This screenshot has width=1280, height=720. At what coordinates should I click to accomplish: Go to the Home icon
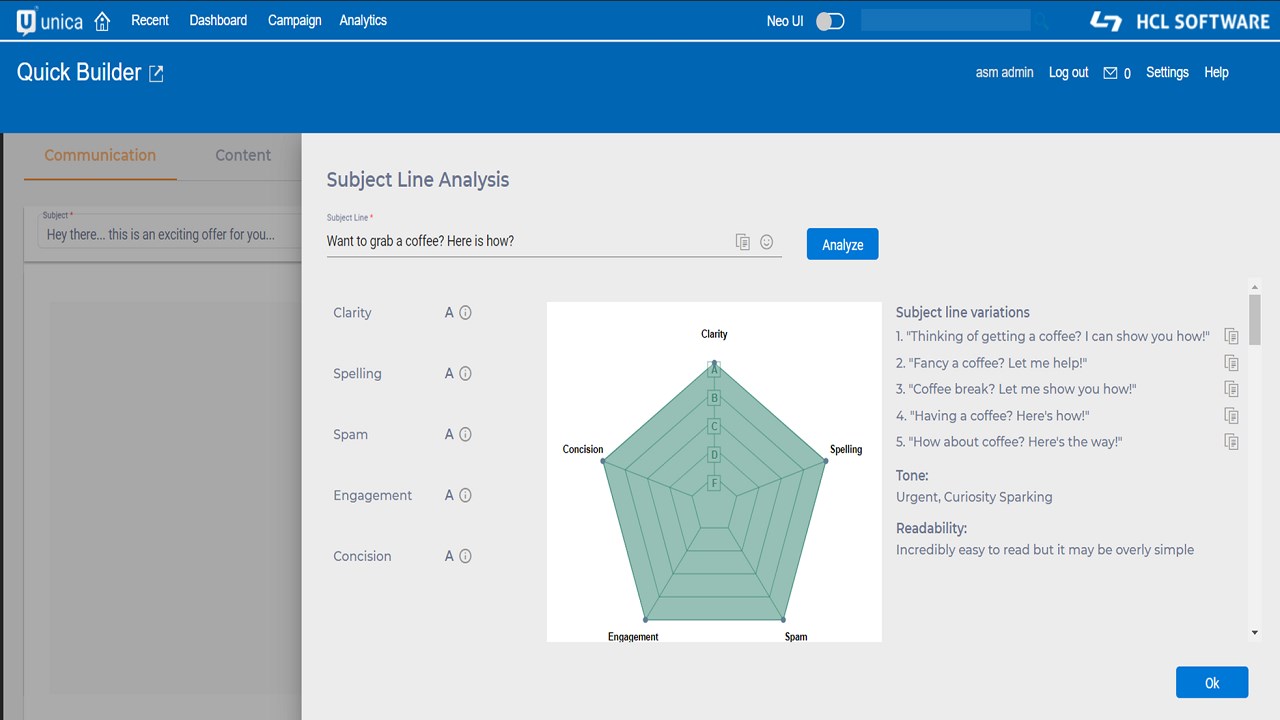[x=102, y=21]
